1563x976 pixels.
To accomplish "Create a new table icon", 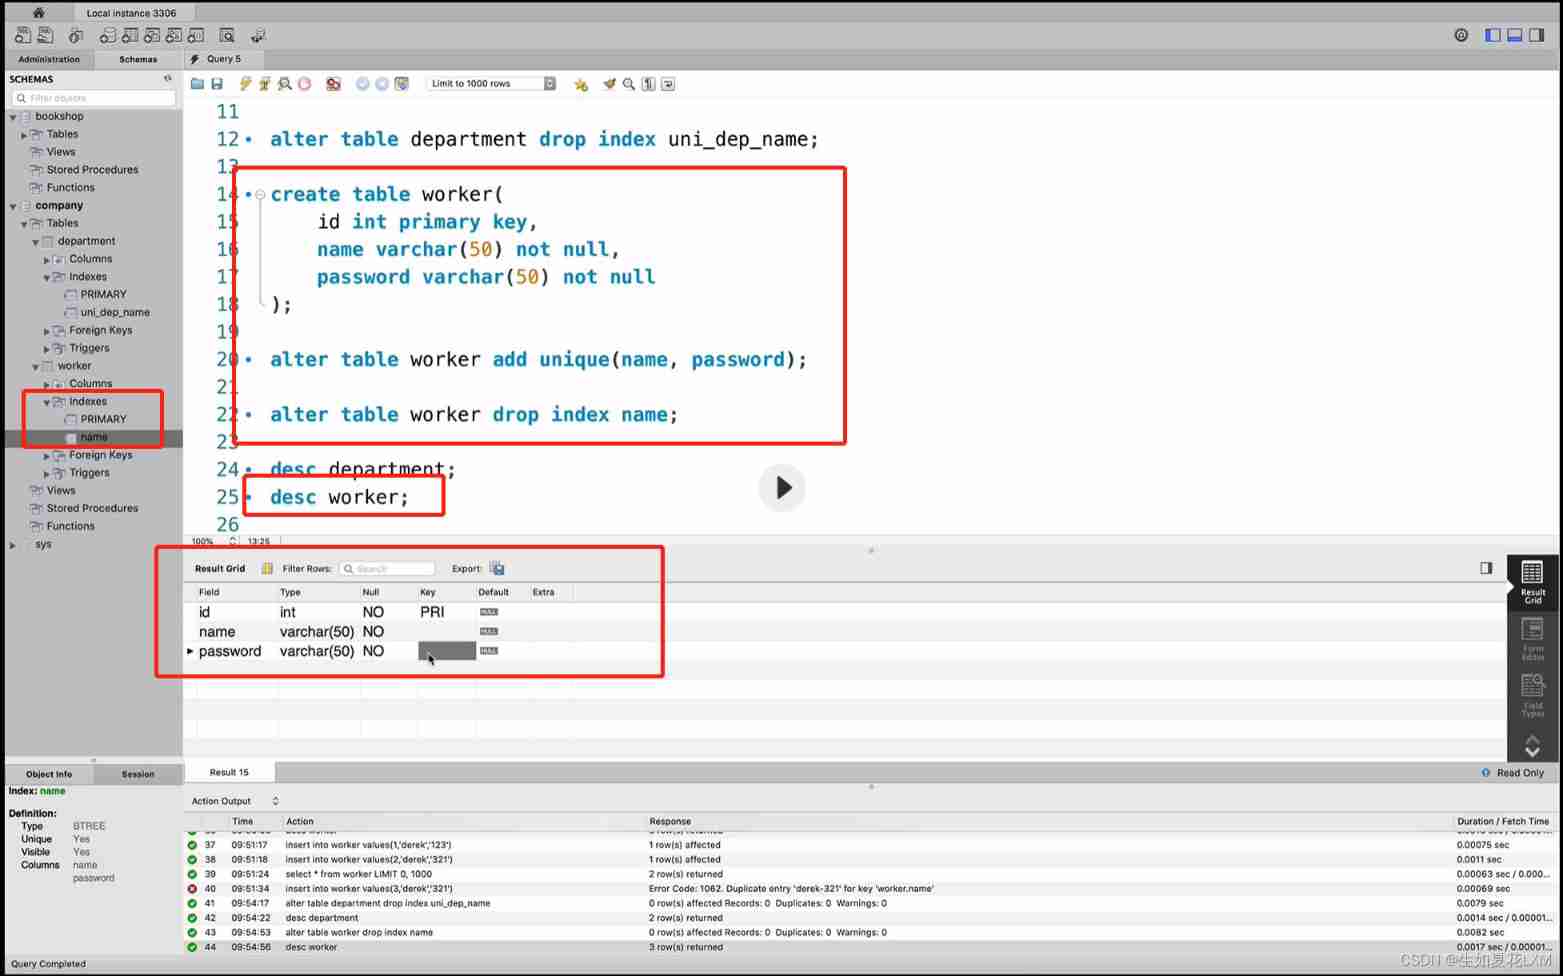I will (x=130, y=35).
